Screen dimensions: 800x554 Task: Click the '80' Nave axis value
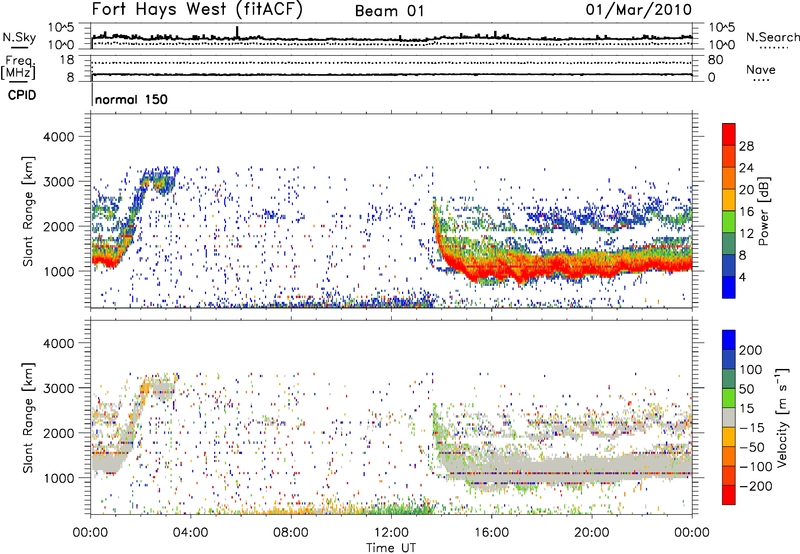tap(715, 60)
